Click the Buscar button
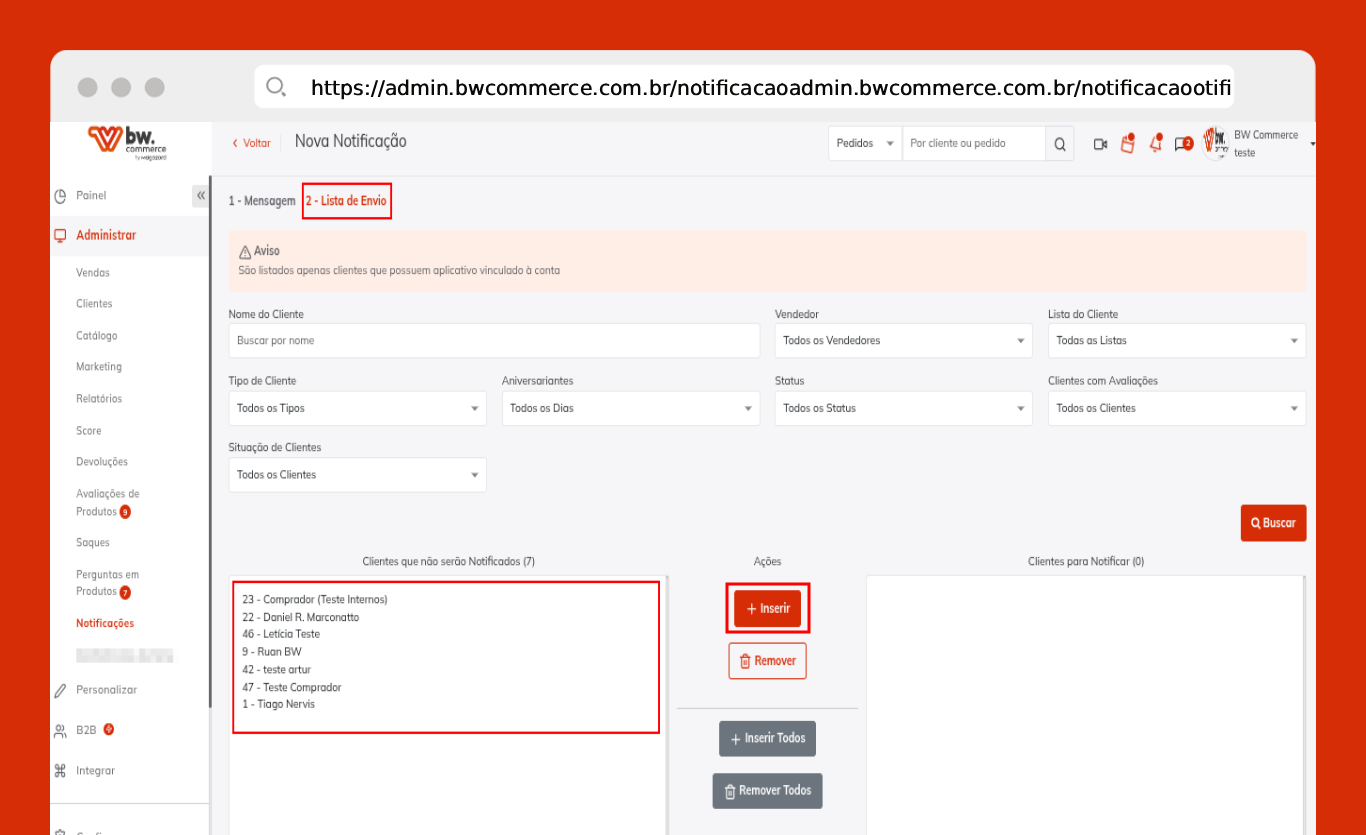Image resolution: width=1366 pixels, height=835 pixels. pos(1274,523)
